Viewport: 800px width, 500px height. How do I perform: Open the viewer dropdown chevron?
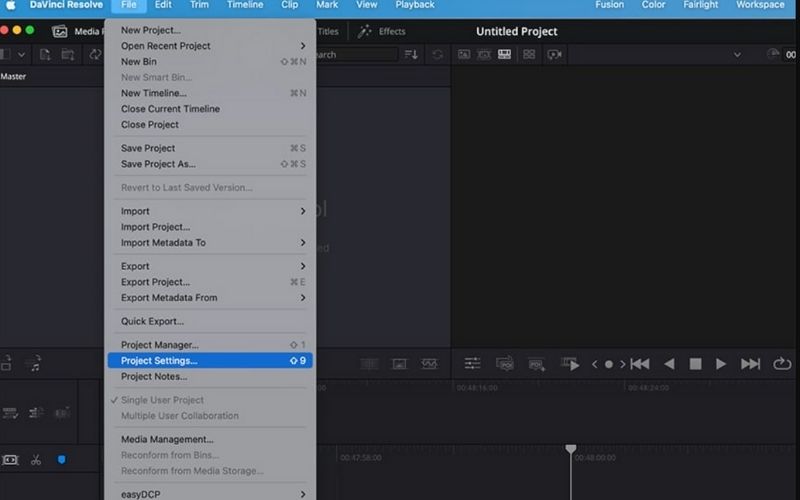[x=738, y=54]
